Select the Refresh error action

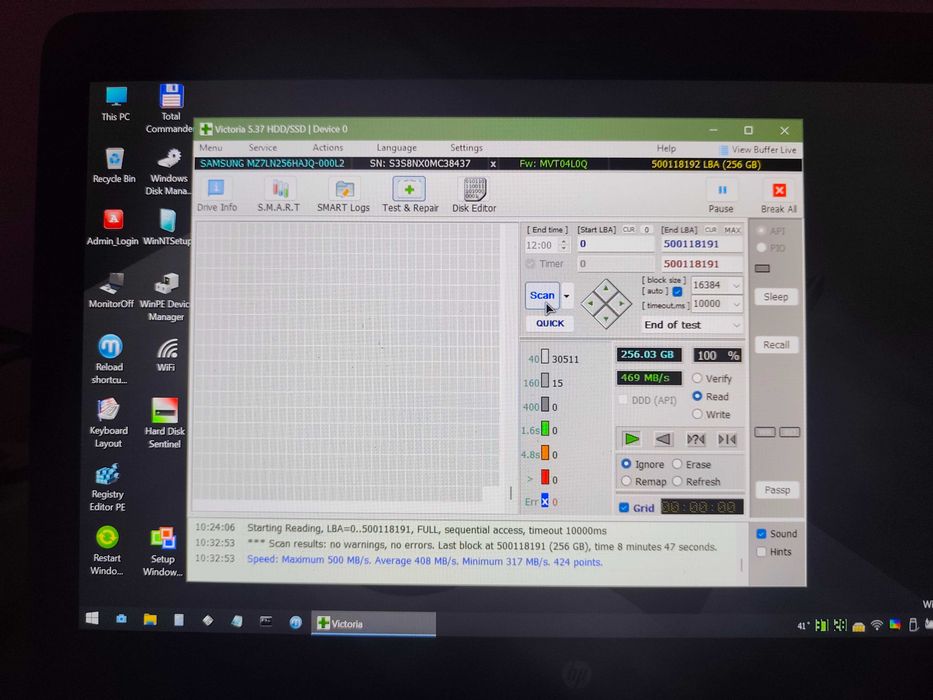tap(696, 482)
